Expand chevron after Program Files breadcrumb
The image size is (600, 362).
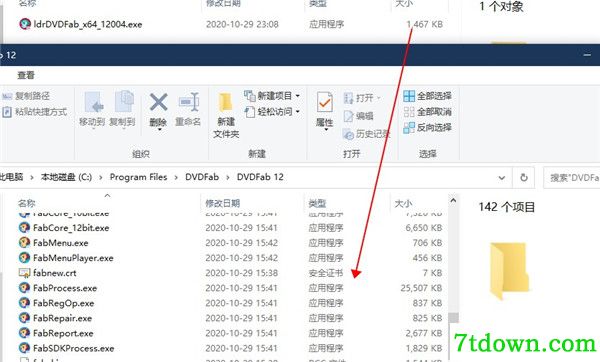176,178
